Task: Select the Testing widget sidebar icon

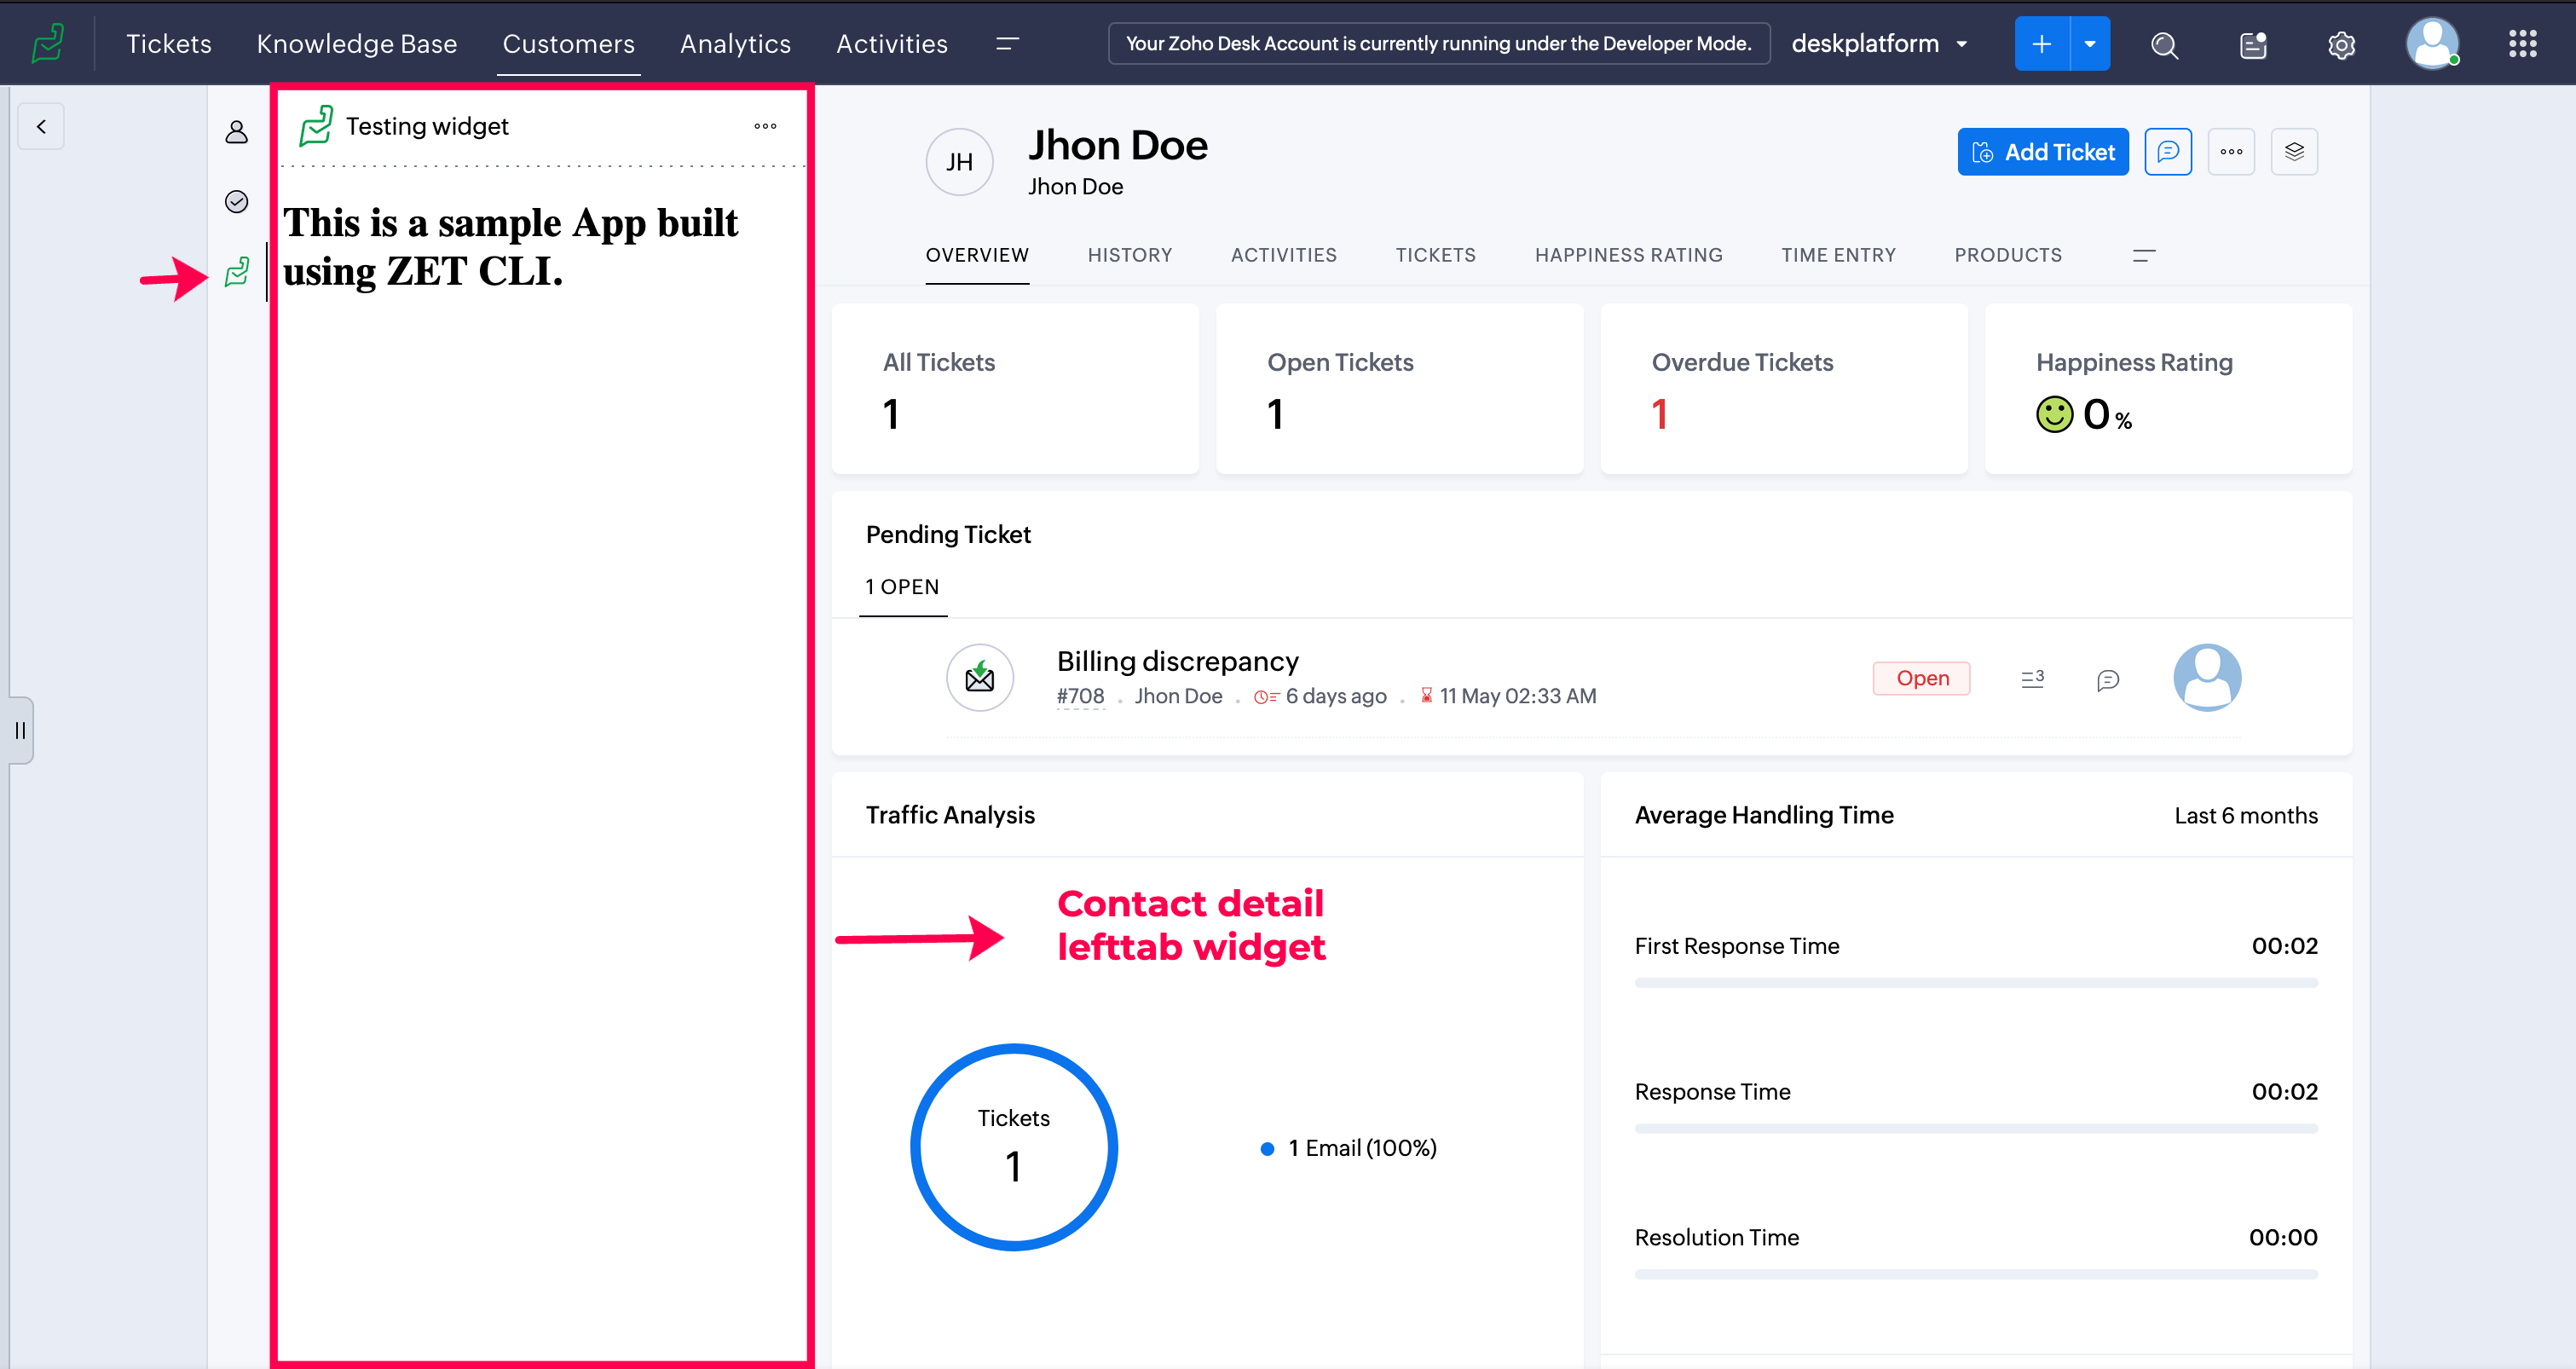Action: tap(237, 271)
